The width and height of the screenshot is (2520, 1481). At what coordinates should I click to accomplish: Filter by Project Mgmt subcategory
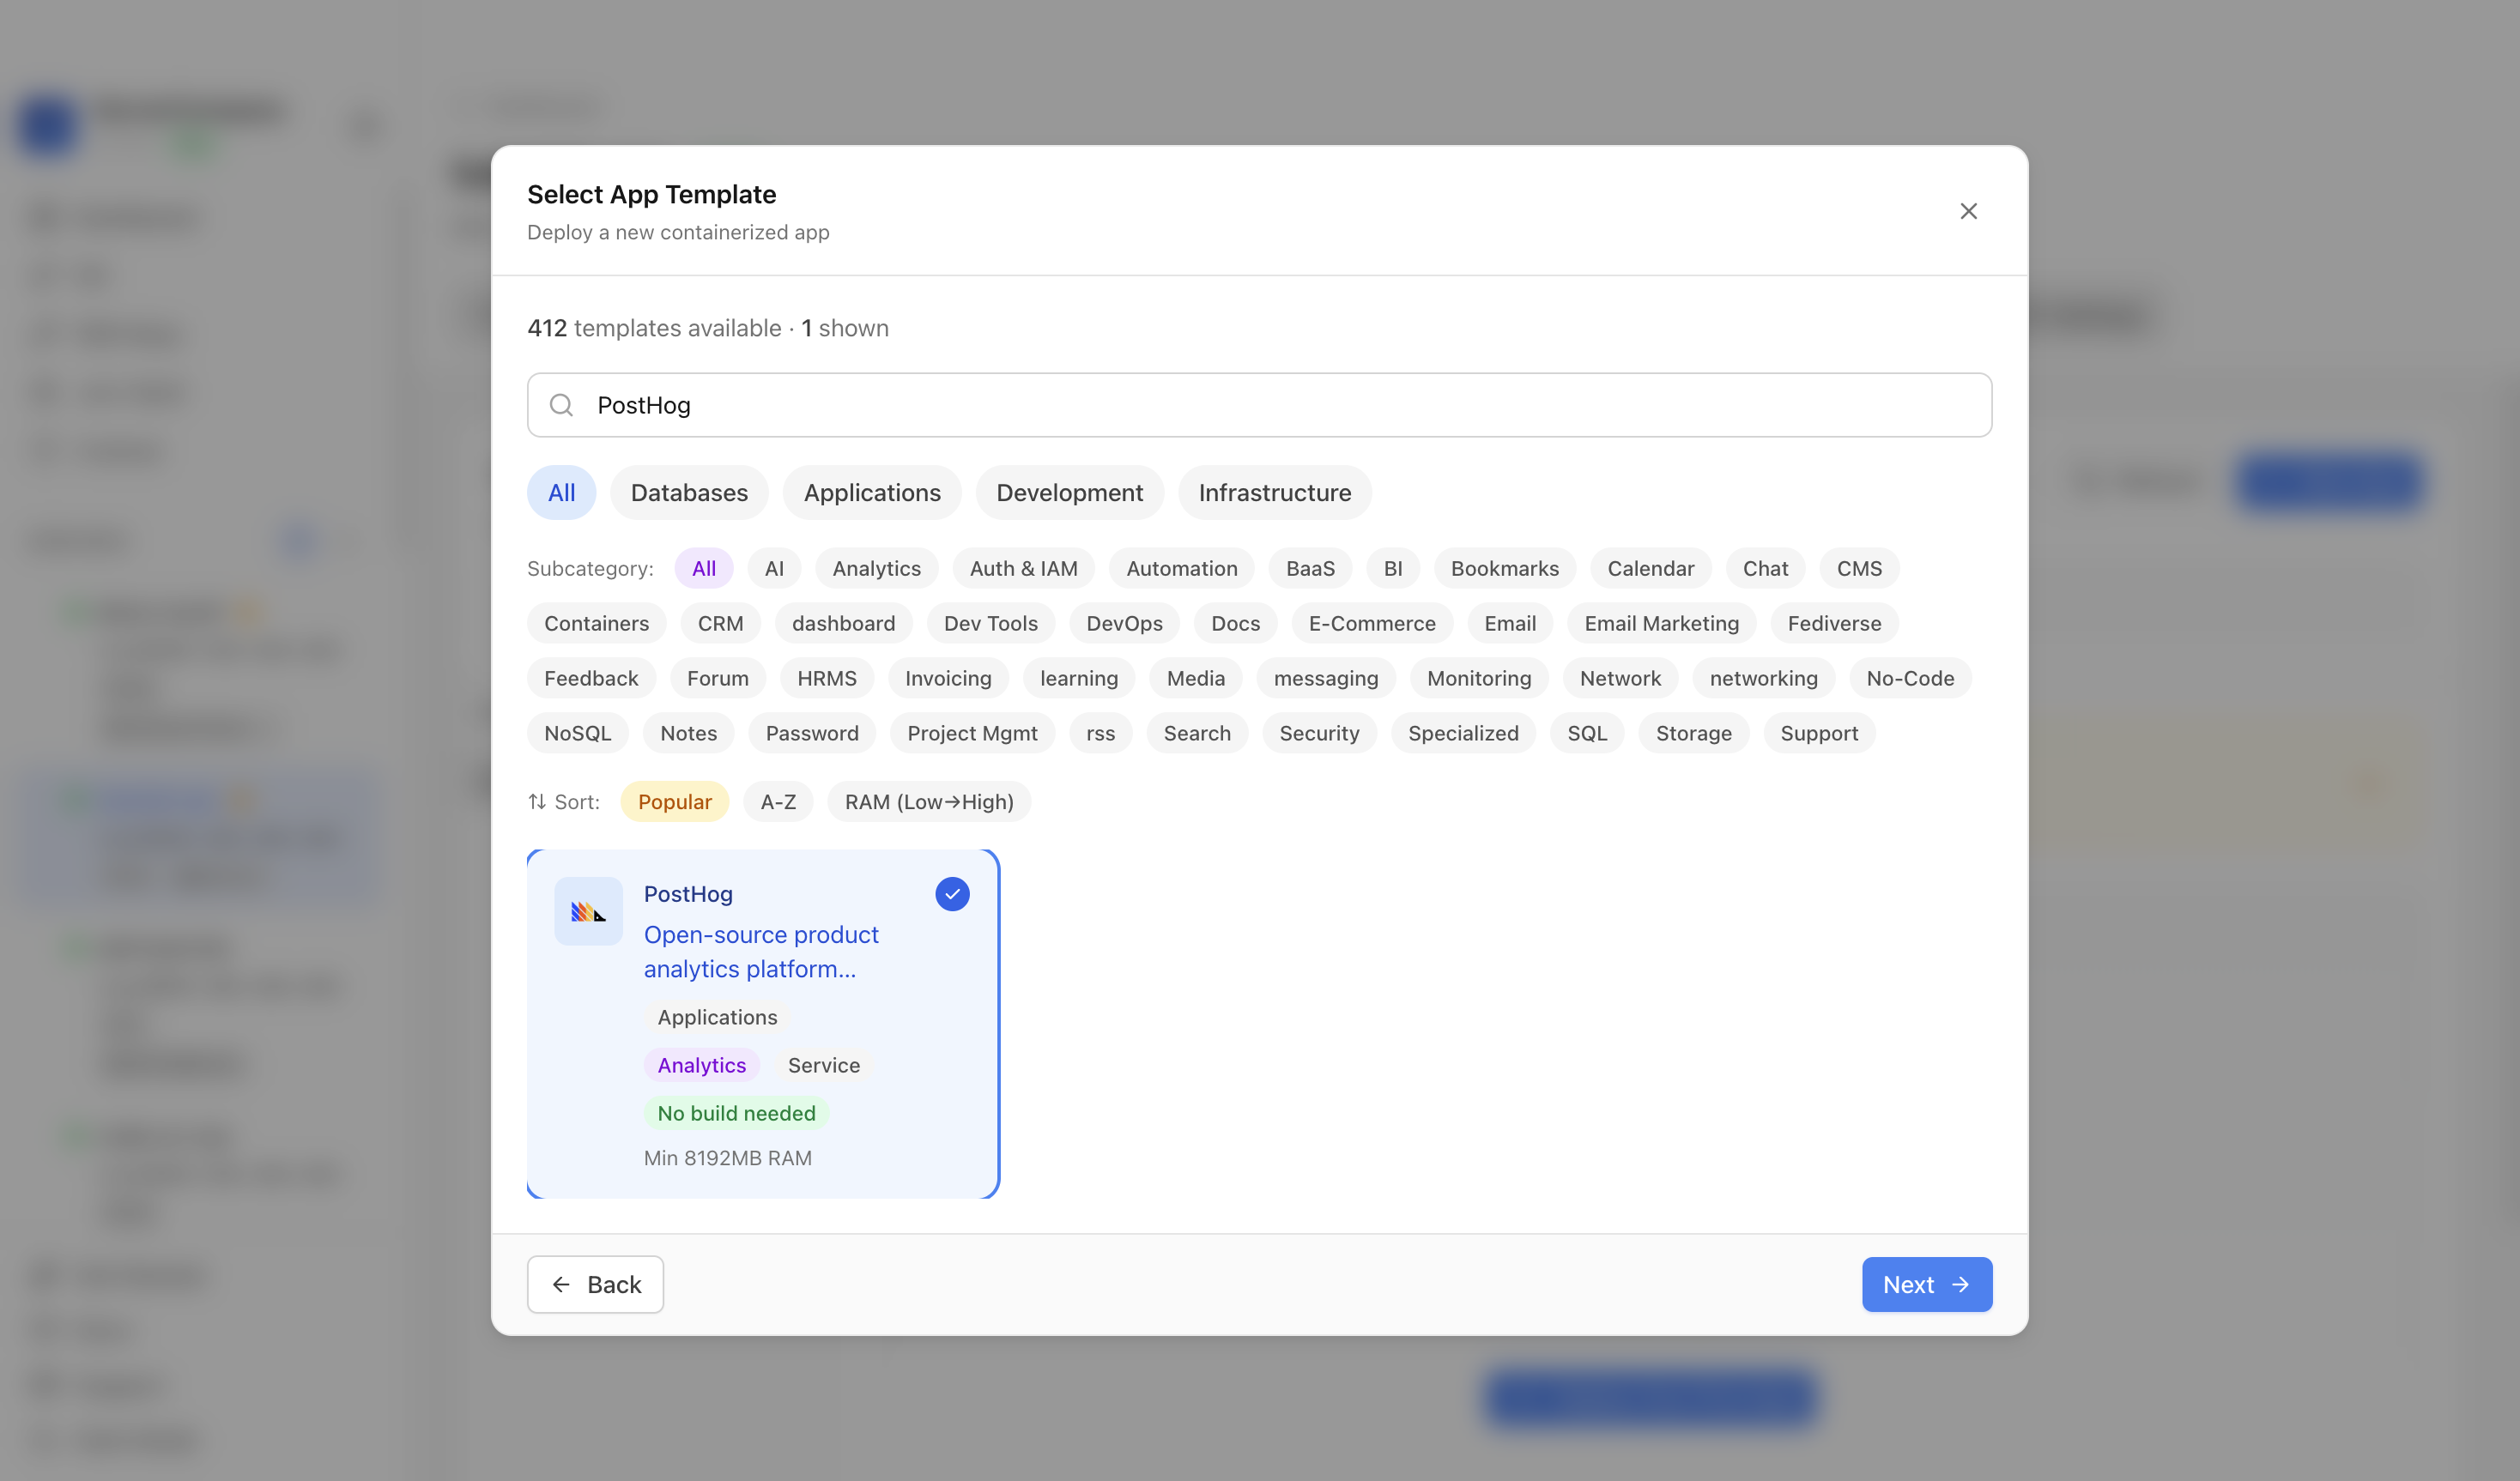972,733
